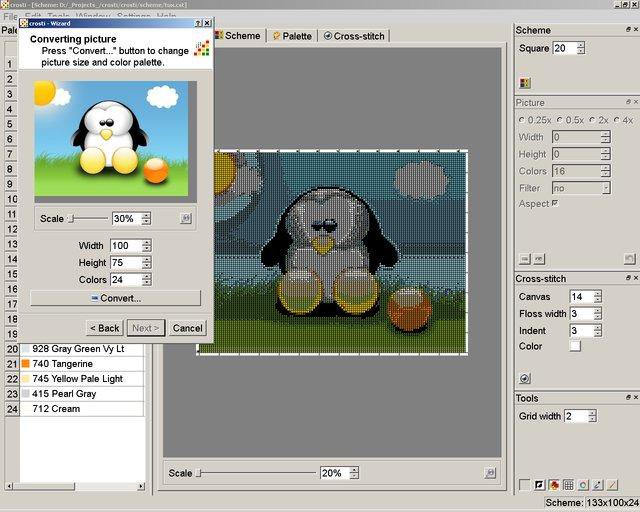Viewport: 640px width, 512px height.
Task: Switch to the Scheme tab
Action: click(x=239, y=36)
